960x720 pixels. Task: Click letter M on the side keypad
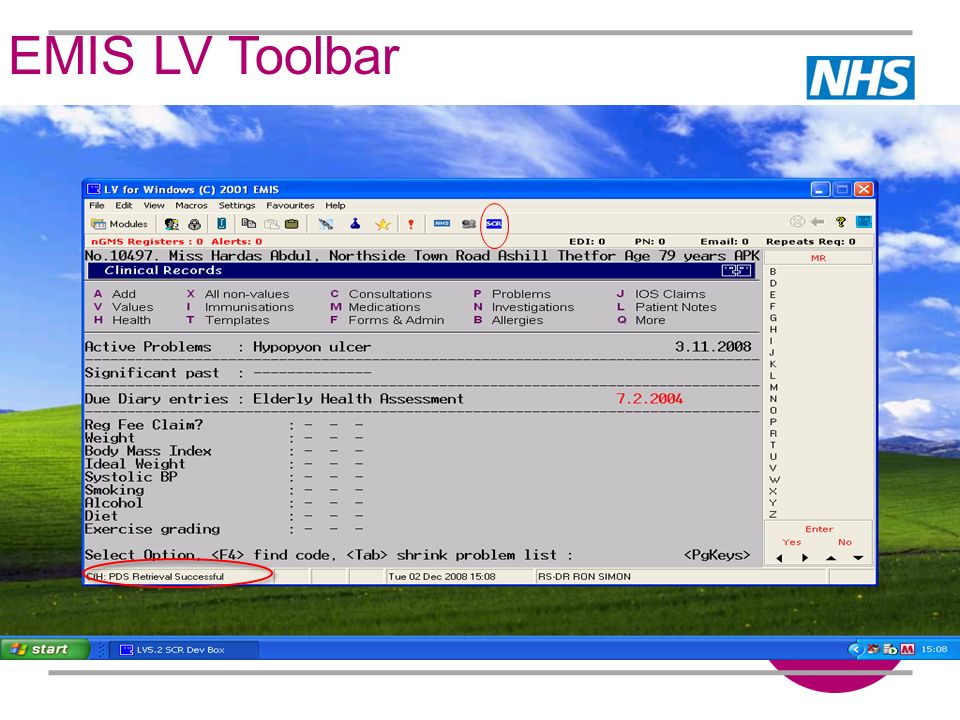[773, 388]
